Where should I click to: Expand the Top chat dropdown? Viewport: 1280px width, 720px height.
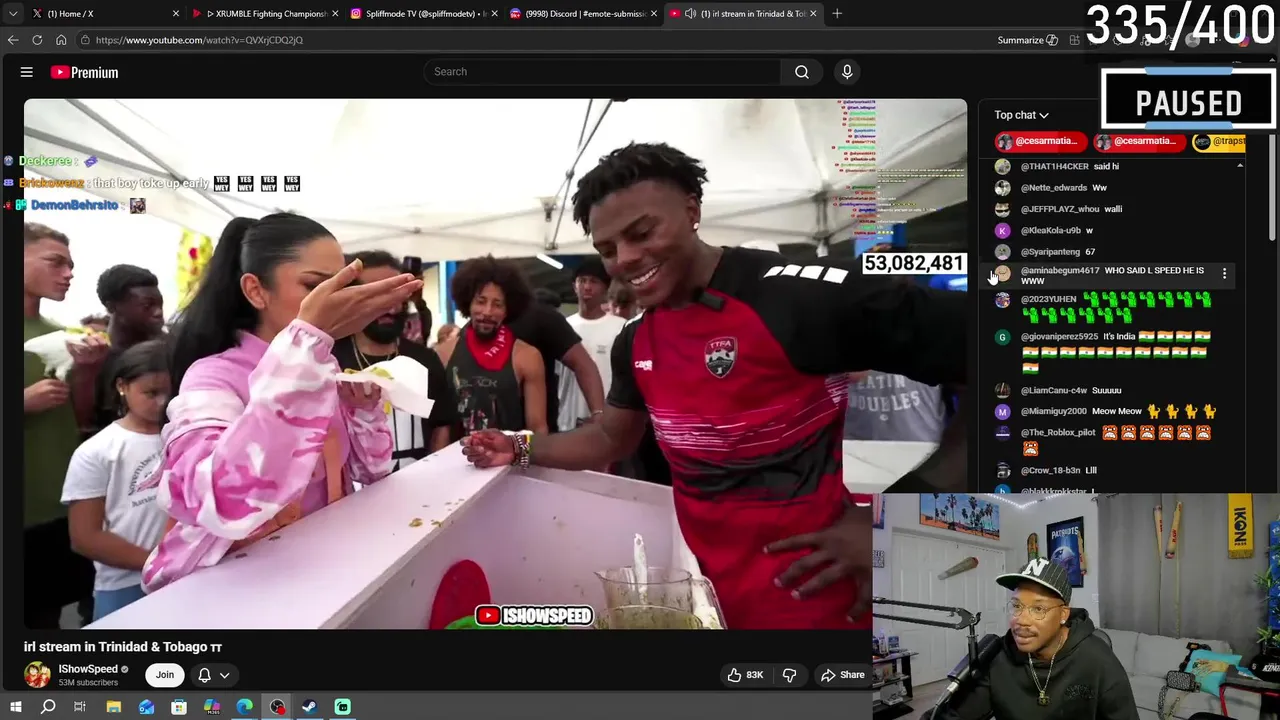pos(1021,115)
